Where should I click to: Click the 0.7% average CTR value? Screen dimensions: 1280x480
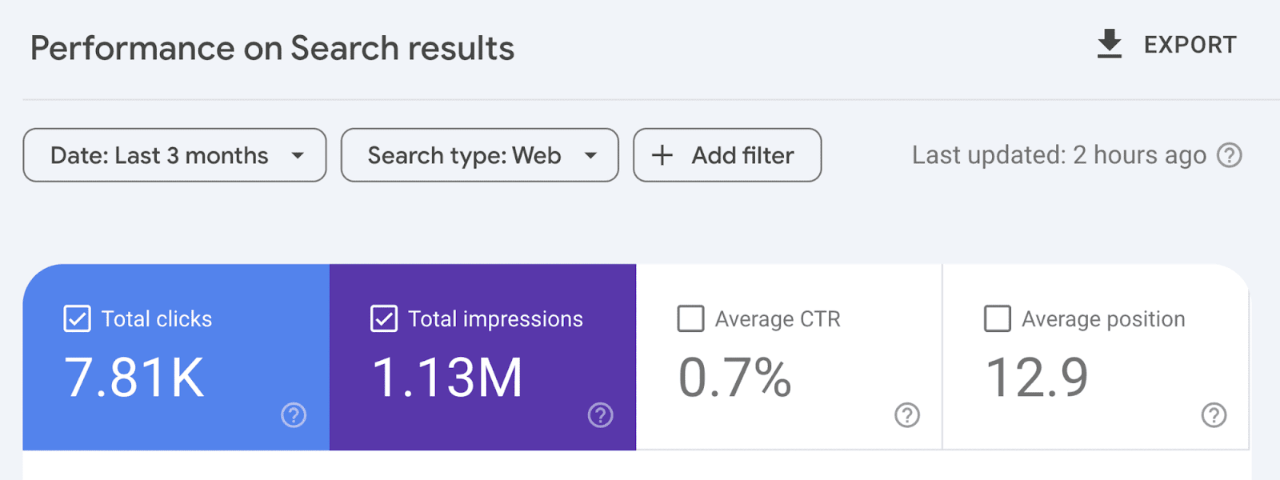click(735, 378)
